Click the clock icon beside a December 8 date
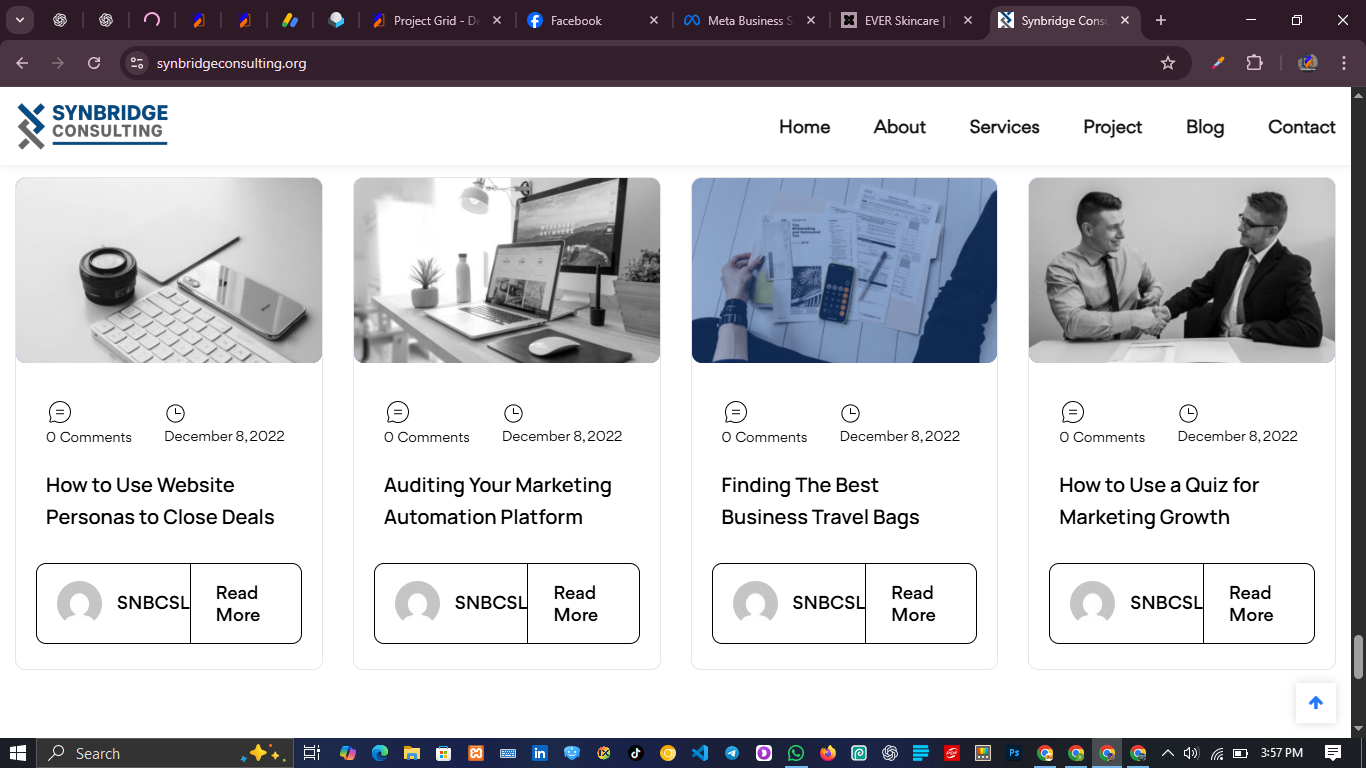Screen dimensions: 1366x768 176,413
